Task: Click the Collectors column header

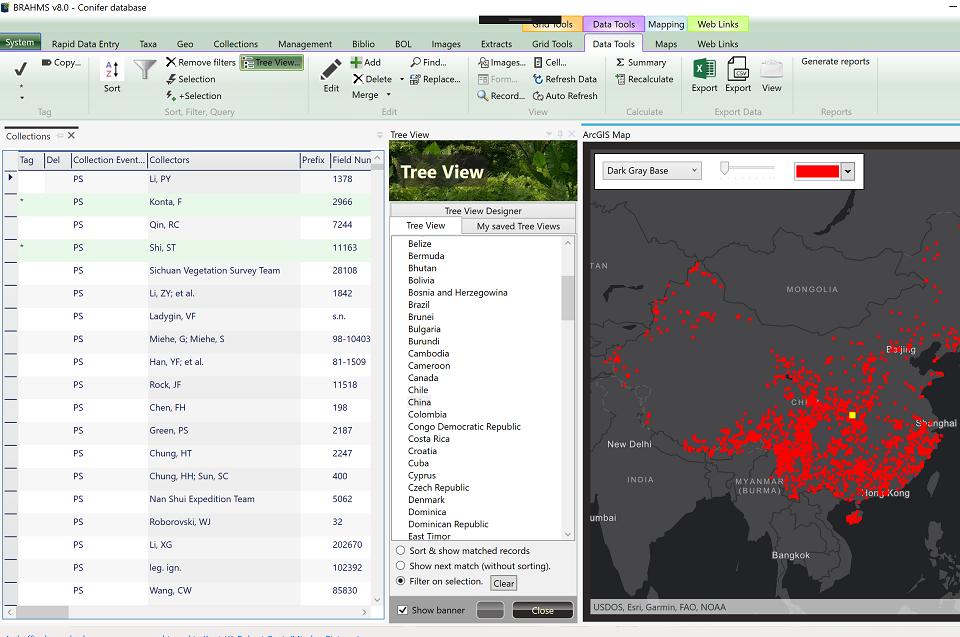Action: tap(223, 160)
